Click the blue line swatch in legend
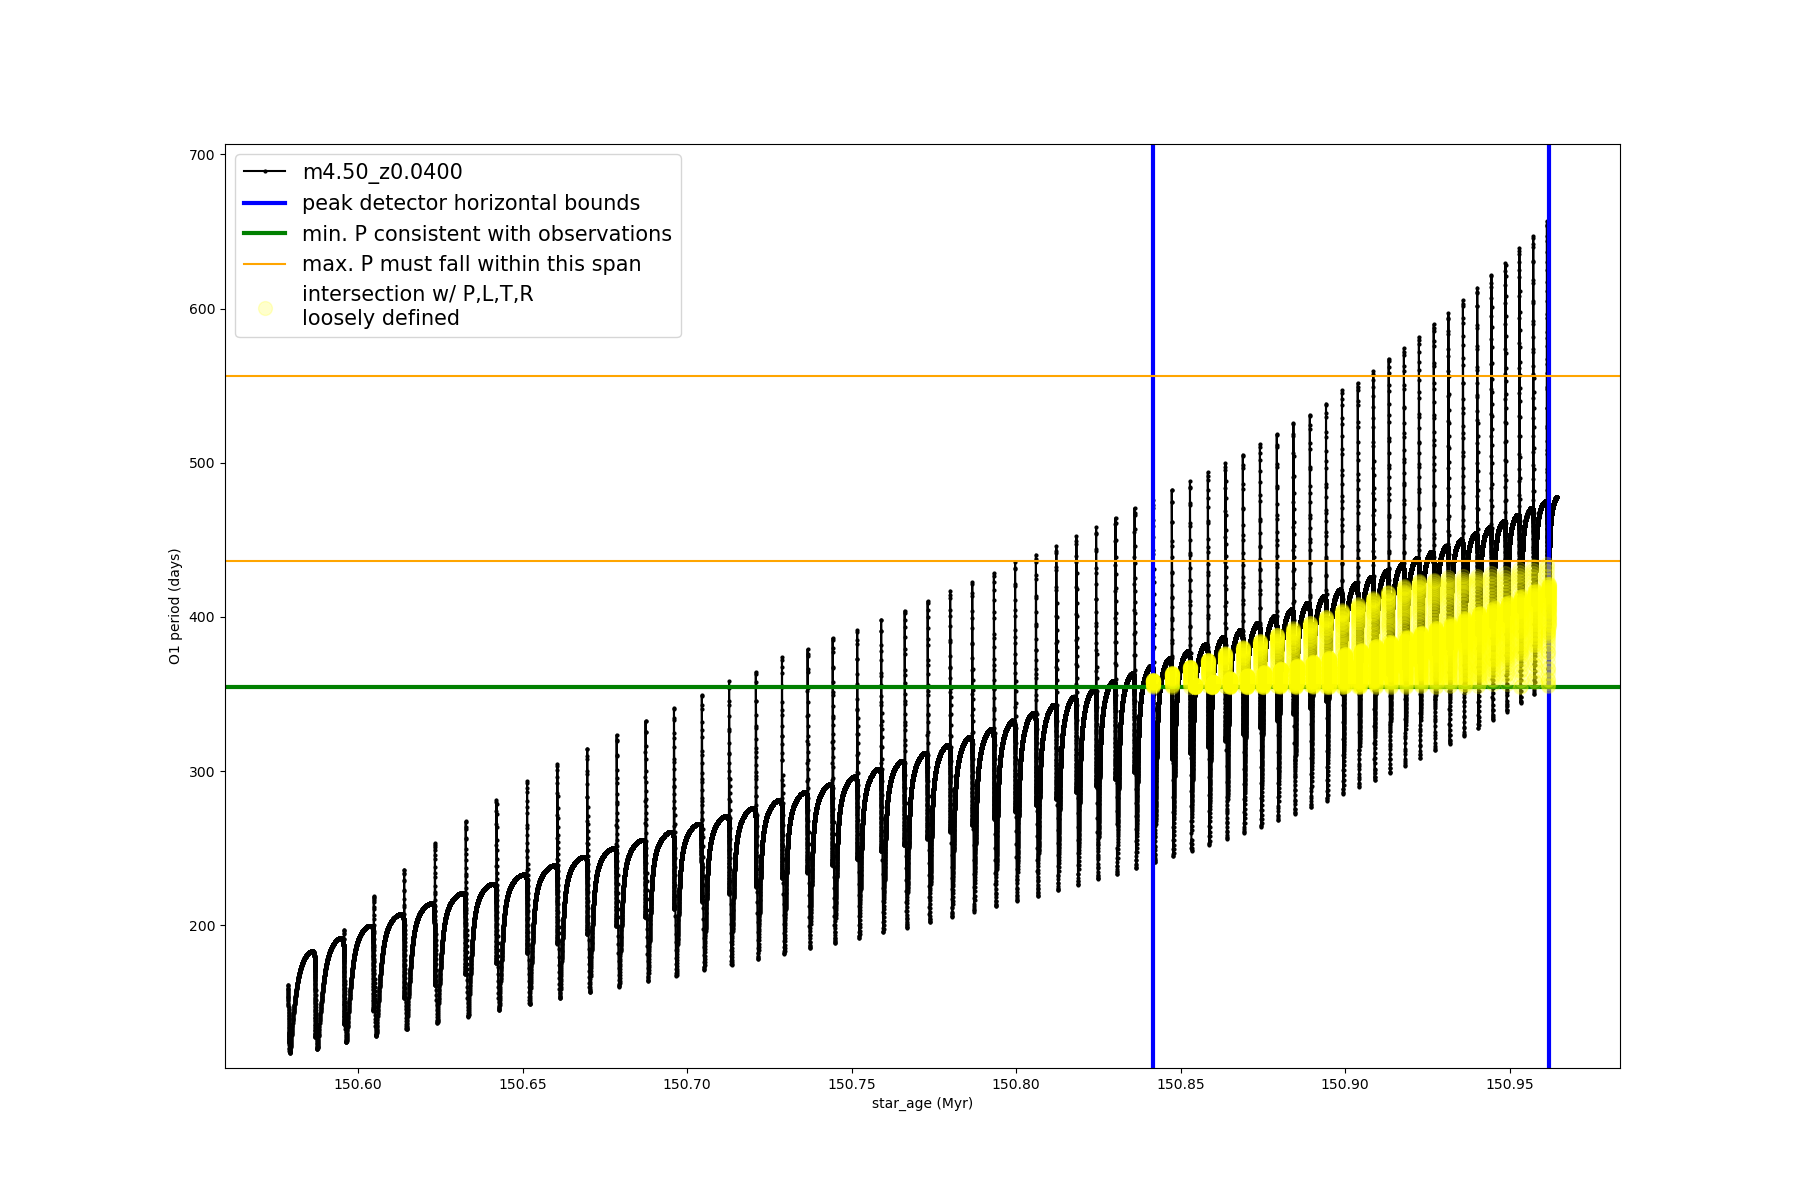Screen dimensions: 1800x1200 coord(265,203)
